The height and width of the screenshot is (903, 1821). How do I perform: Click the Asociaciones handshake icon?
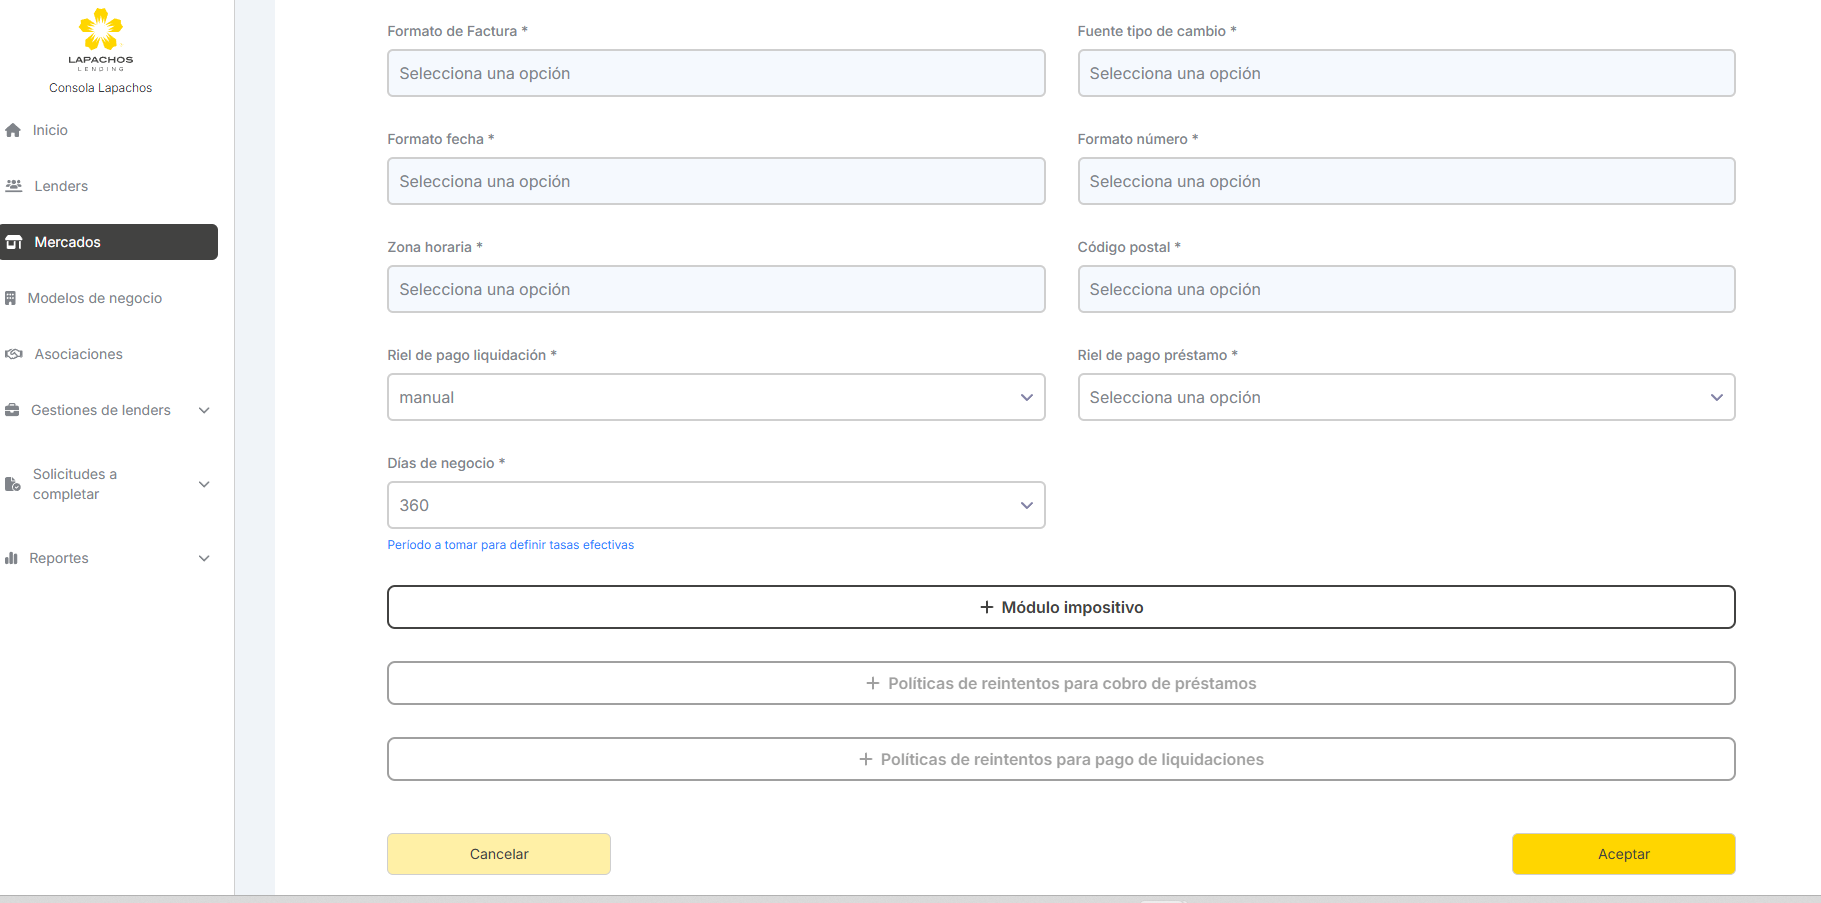point(14,354)
